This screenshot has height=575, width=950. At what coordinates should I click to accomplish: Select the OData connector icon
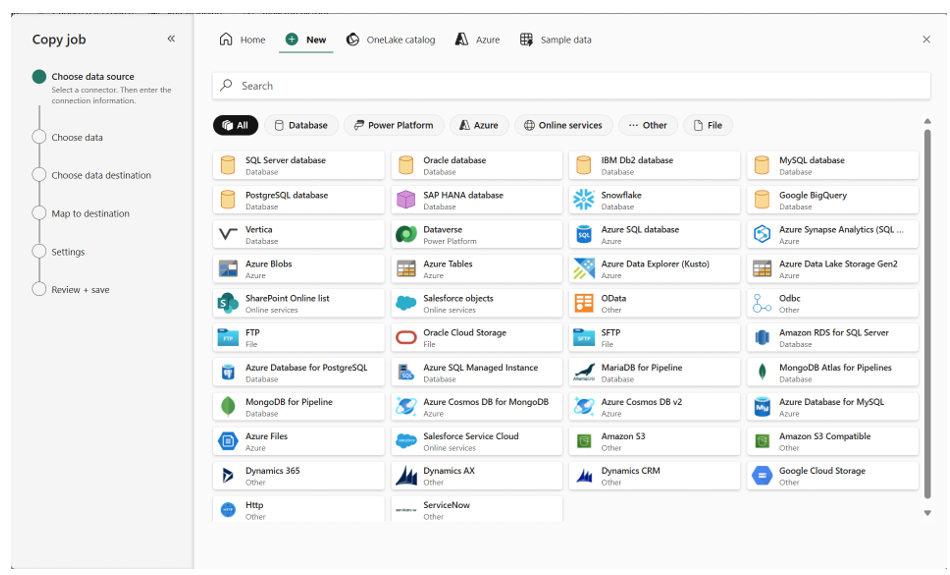tap(583, 303)
